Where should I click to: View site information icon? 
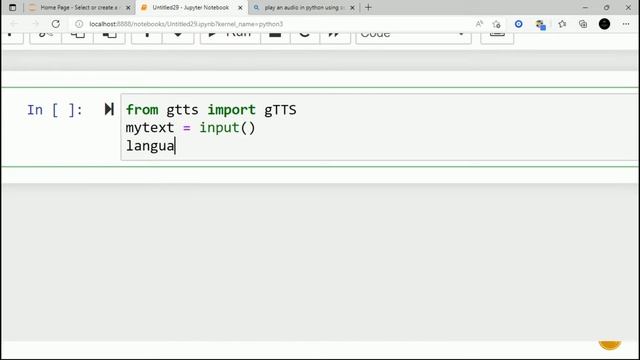79,24
